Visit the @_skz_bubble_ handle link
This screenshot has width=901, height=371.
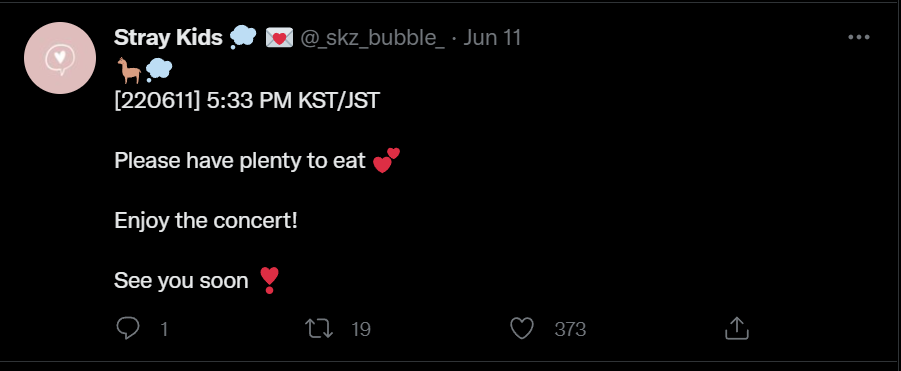point(372,38)
